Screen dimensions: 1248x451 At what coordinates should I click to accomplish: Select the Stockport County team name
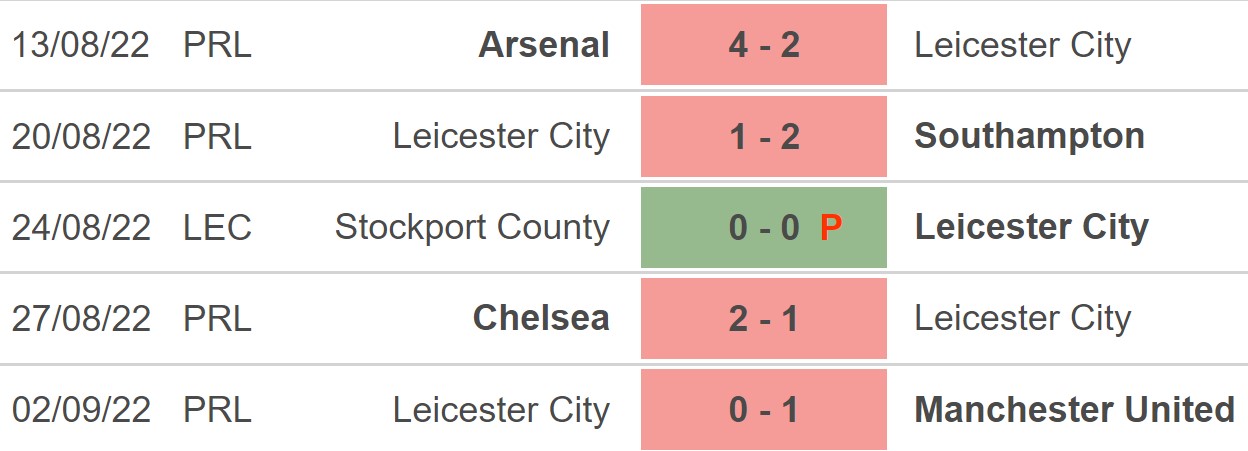(x=472, y=227)
